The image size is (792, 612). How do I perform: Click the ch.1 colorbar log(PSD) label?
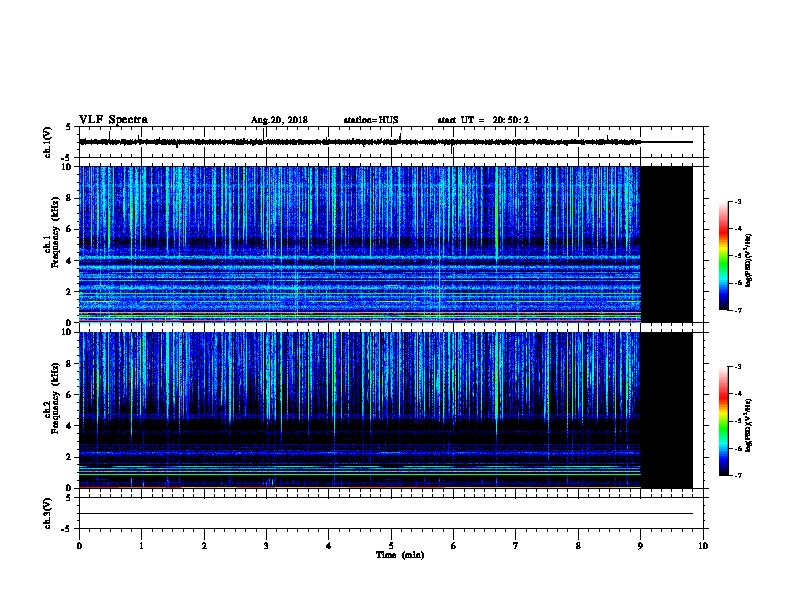[748, 261]
